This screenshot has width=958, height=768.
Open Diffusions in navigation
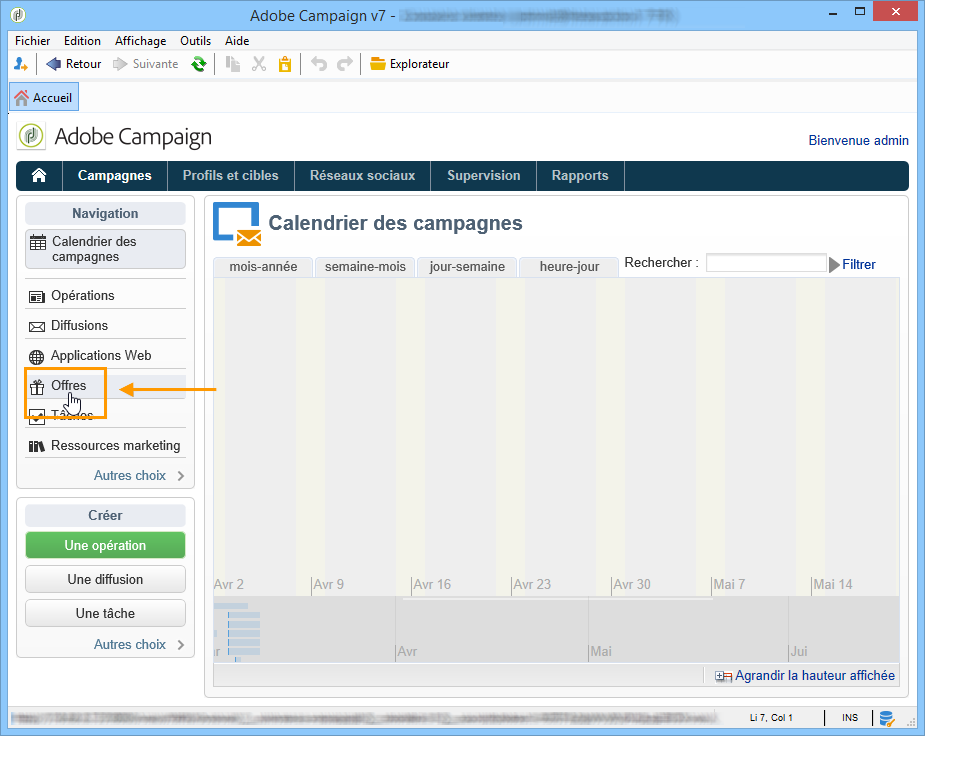point(105,326)
